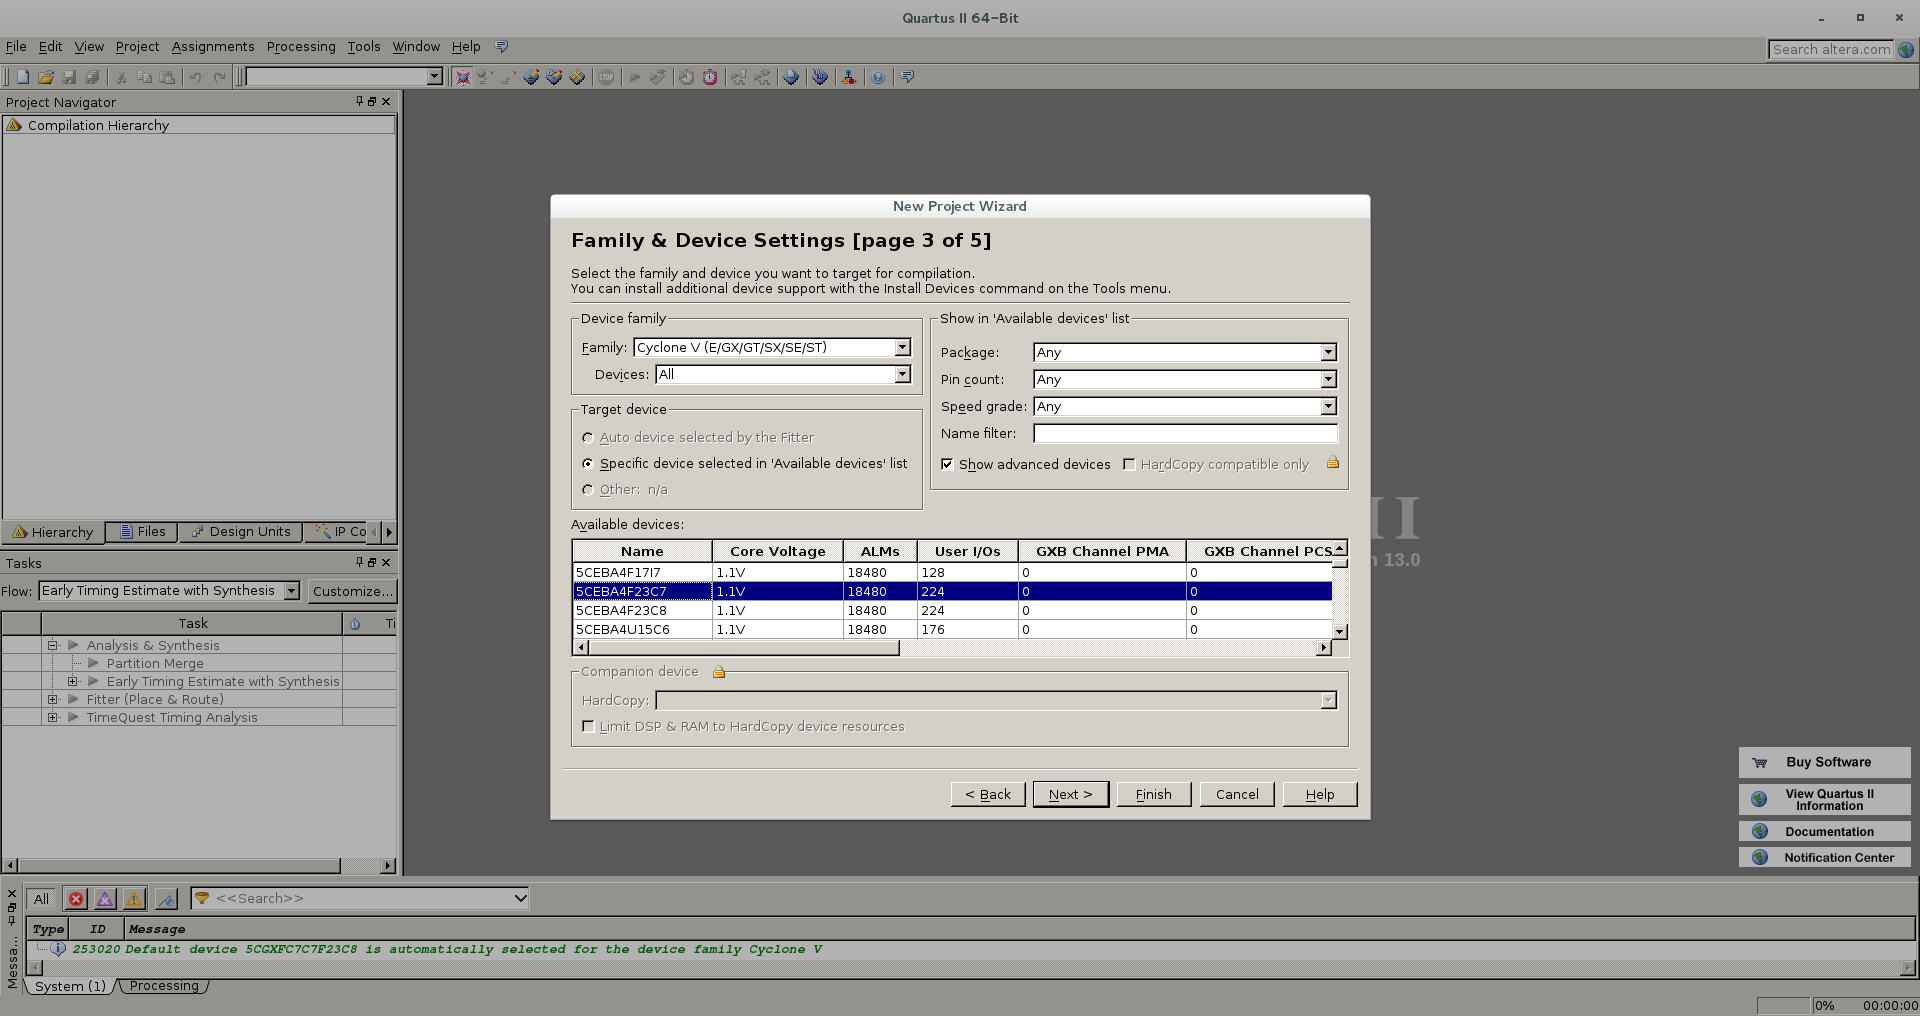Open the Package dropdown
The width and height of the screenshot is (1920, 1016).
click(1328, 352)
